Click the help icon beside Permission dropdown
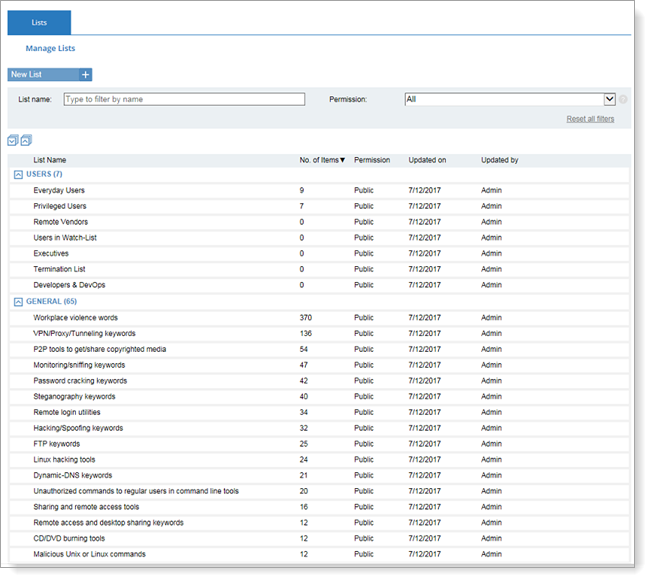This screenshot has width=653, height=586. [623, 99]
